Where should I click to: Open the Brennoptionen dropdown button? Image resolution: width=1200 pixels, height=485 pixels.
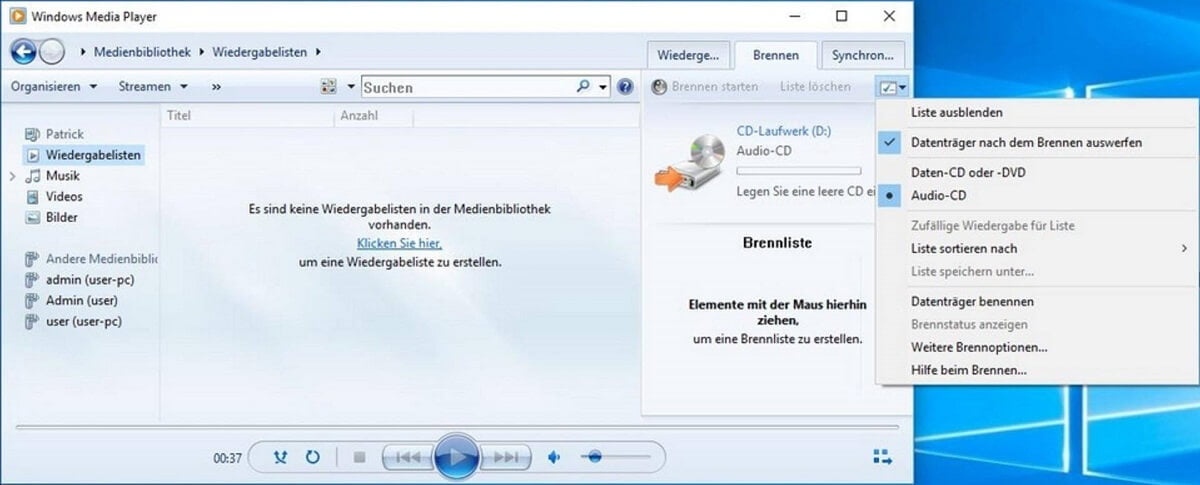point(891,87)
